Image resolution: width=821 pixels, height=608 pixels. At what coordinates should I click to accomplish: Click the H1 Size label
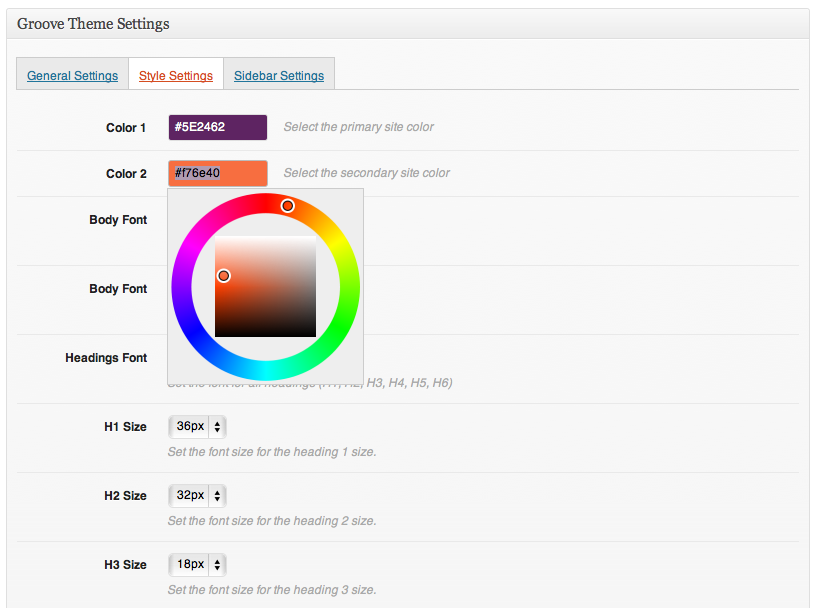click(x=125, y=427)
